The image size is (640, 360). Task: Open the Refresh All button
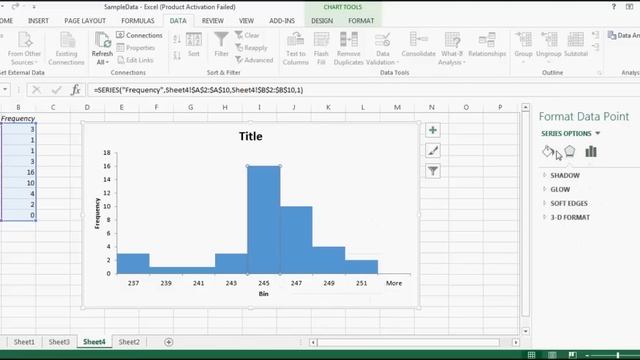[102, 48]
